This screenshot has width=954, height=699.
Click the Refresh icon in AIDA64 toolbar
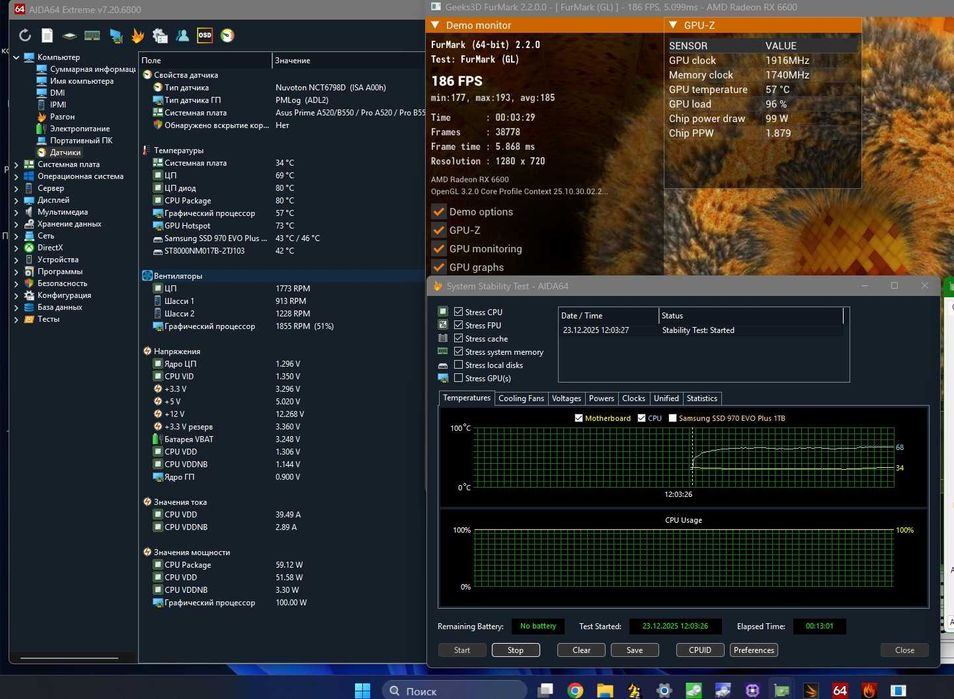pos(25,36)
